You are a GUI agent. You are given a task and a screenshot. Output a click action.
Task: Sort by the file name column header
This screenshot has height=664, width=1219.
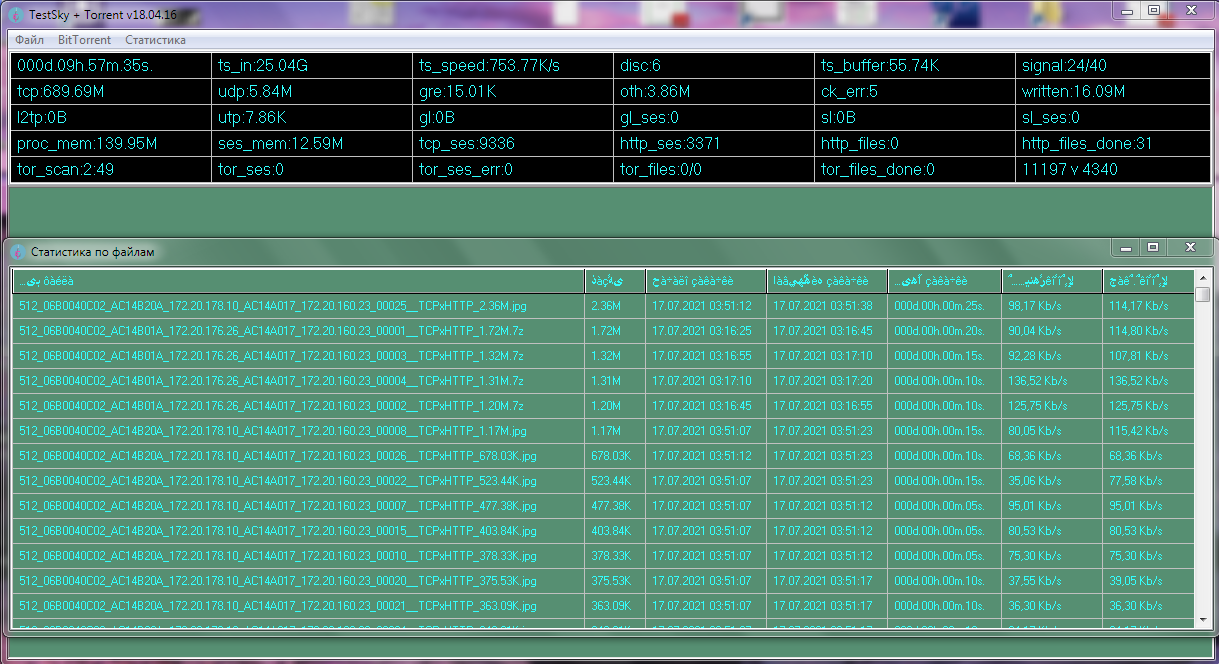298,280
